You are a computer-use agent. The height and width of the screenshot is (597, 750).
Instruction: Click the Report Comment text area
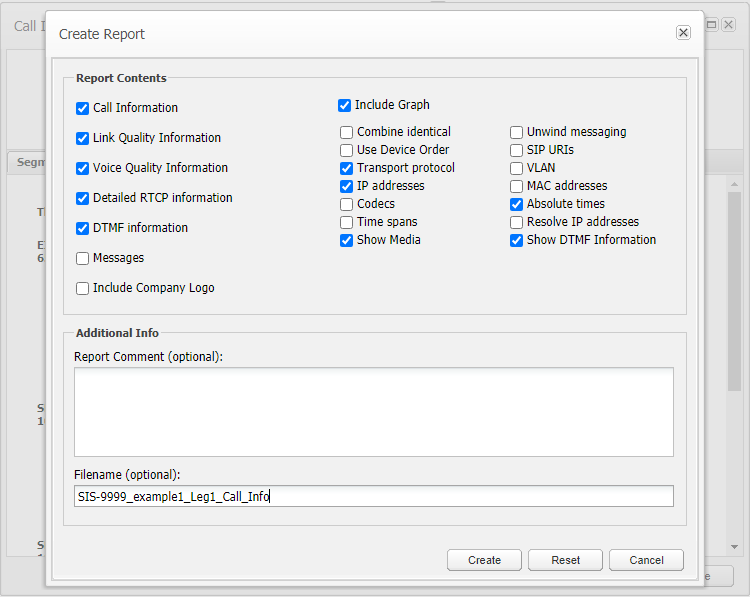coord(373,411)
